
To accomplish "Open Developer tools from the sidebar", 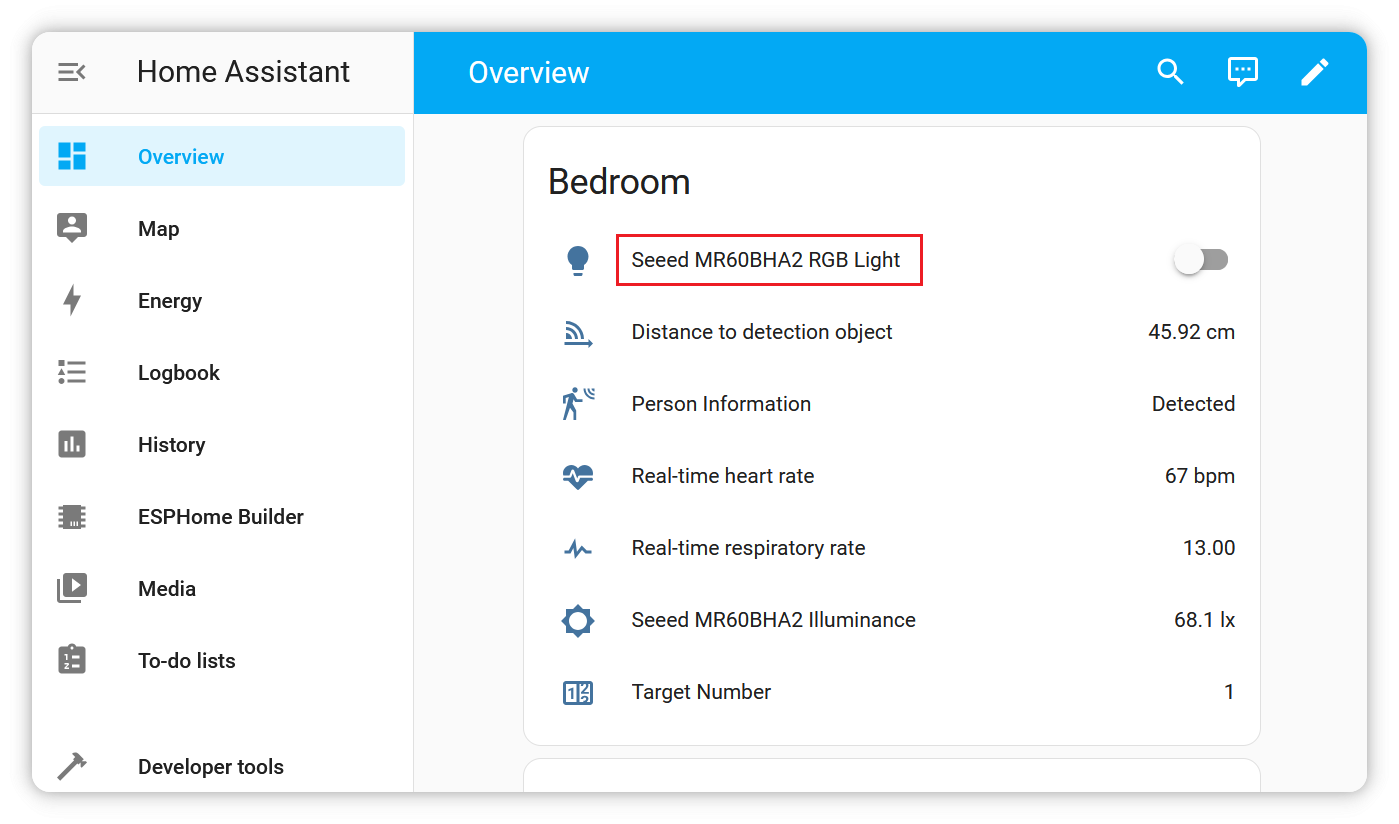I will (222, 767).
